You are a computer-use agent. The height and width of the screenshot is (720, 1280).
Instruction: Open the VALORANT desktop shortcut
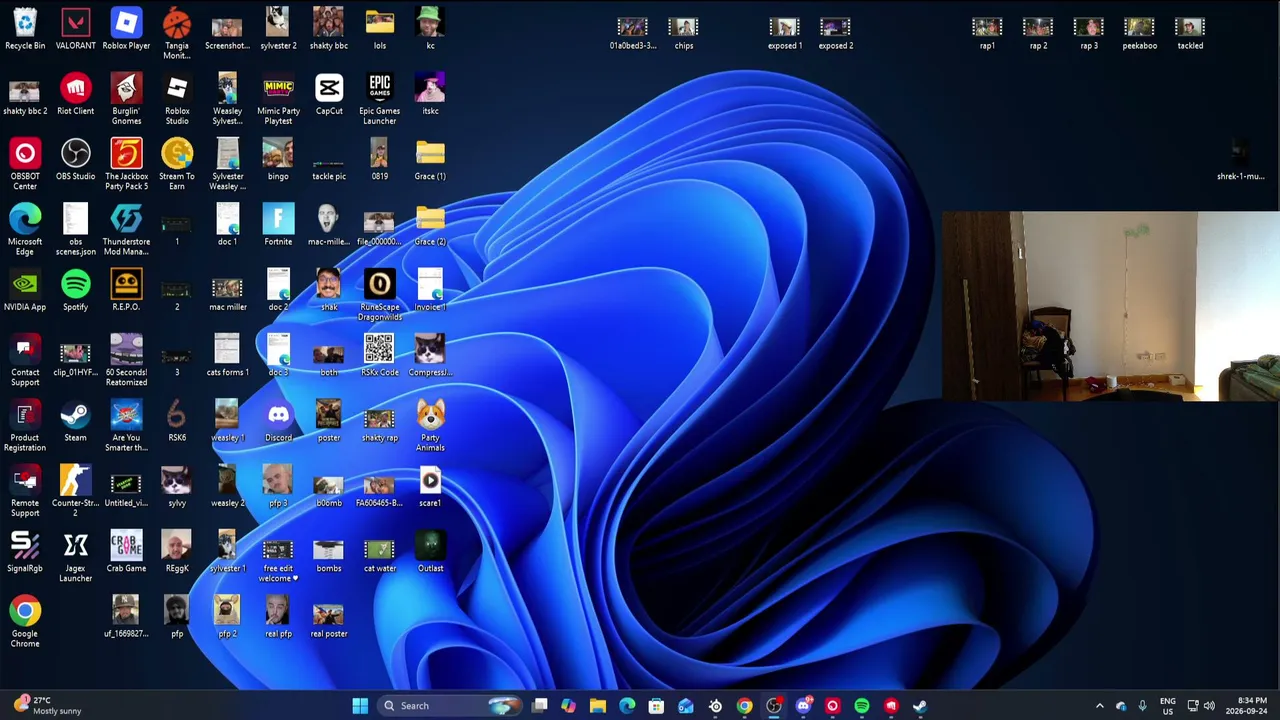click(75, 28)
